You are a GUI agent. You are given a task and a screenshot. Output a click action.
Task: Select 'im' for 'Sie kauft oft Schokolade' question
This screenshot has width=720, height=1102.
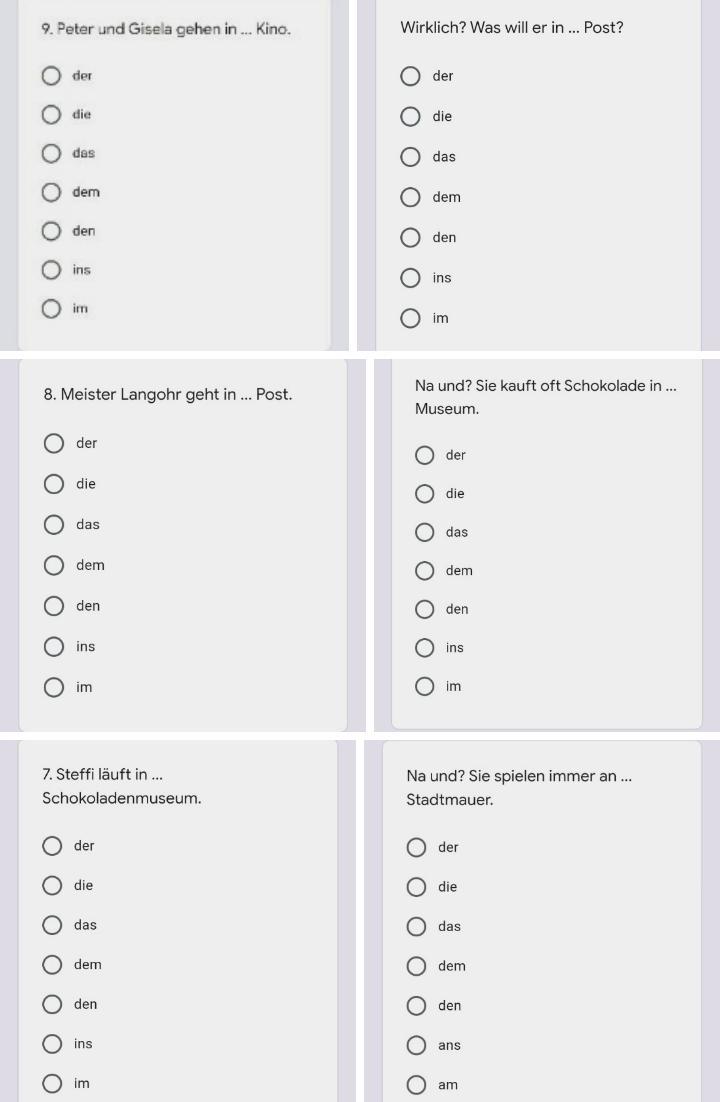425,687
